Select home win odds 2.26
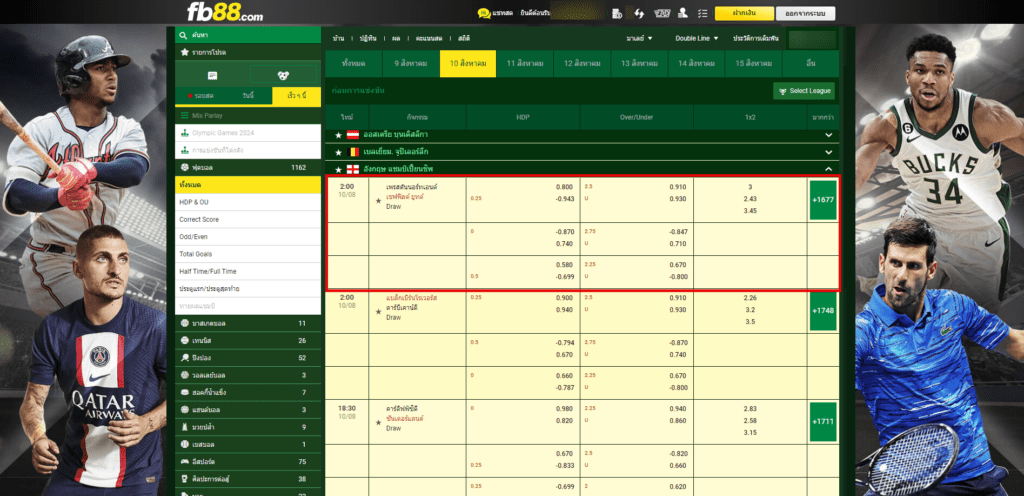 point(750,298)
